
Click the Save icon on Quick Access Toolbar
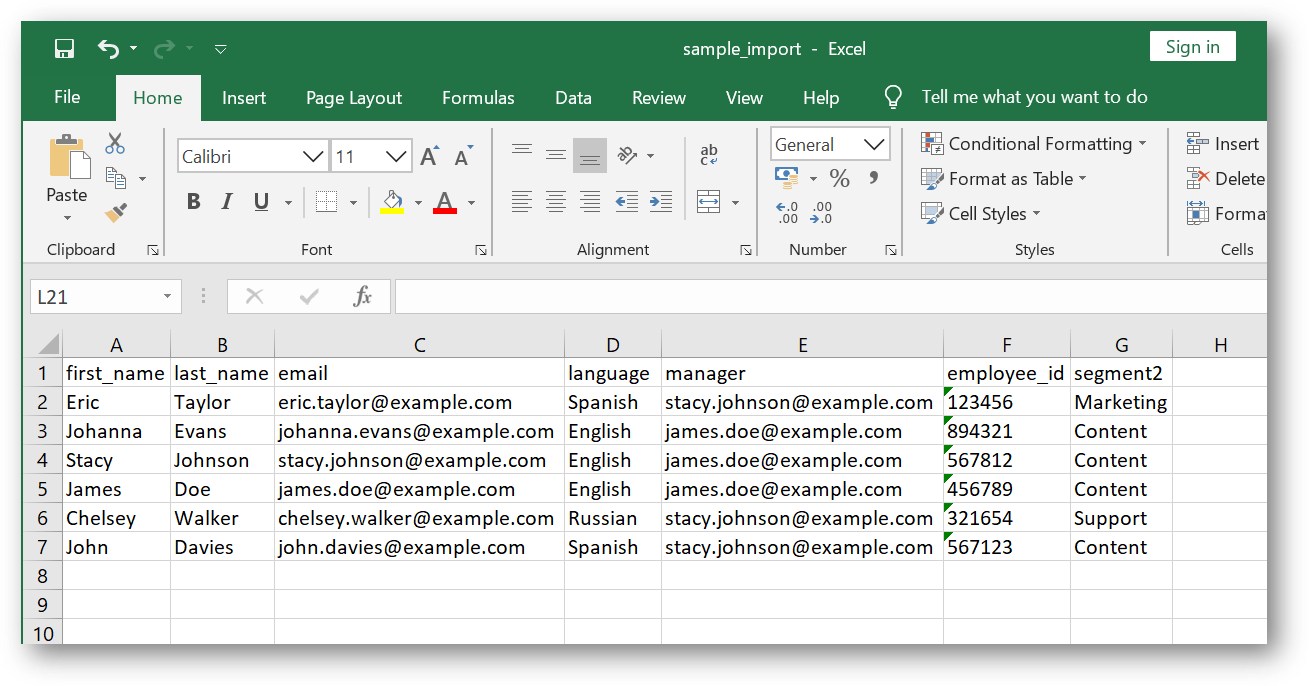[x=64, y=48]
